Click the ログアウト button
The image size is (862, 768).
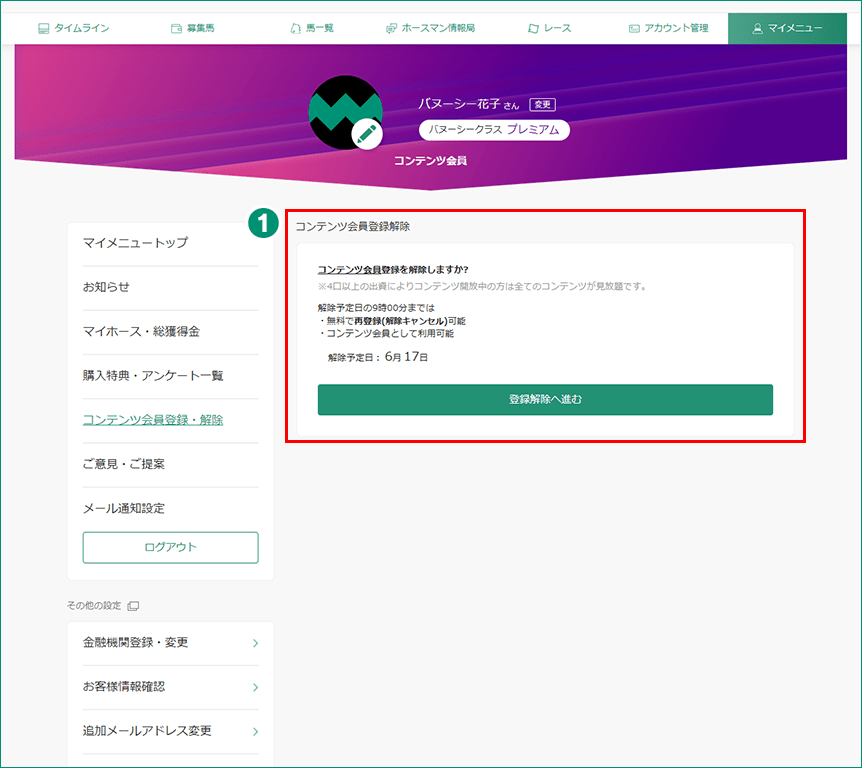pos(170,547)
